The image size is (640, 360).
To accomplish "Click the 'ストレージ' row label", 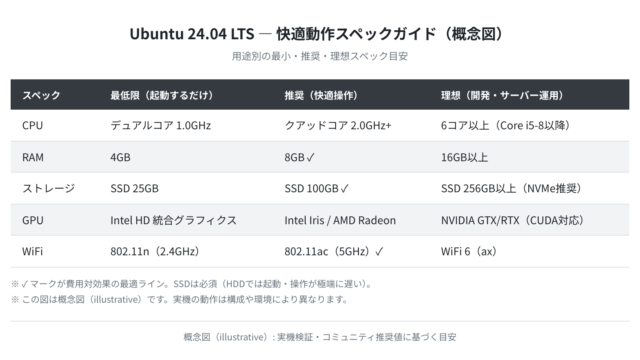I will click(x=49, y=188).
